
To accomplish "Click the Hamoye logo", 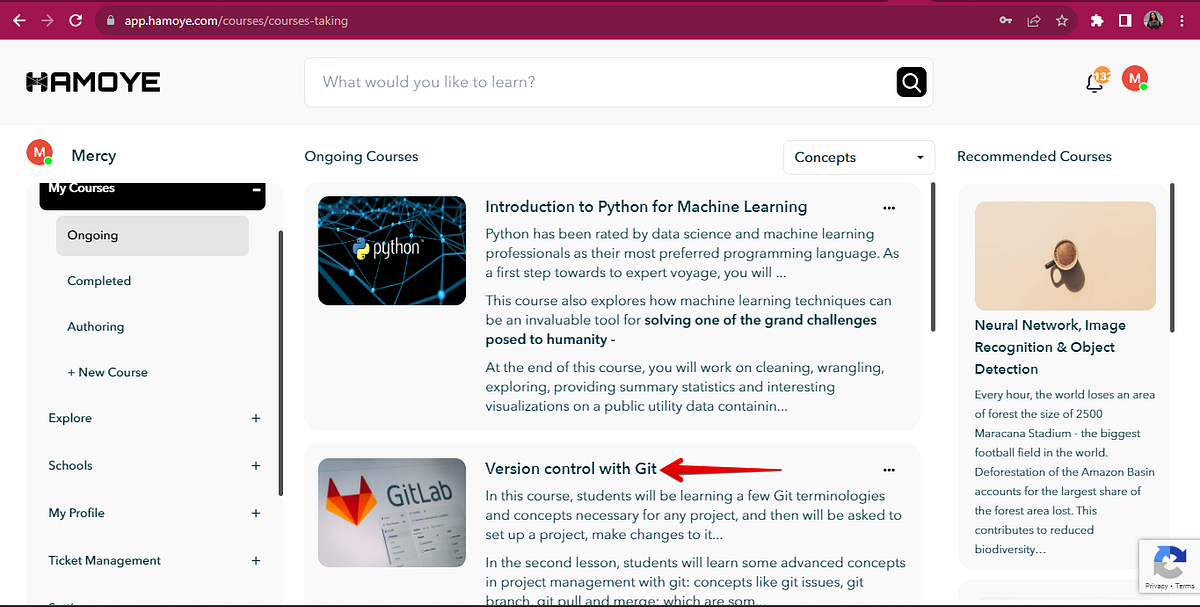I will (92, 81).
